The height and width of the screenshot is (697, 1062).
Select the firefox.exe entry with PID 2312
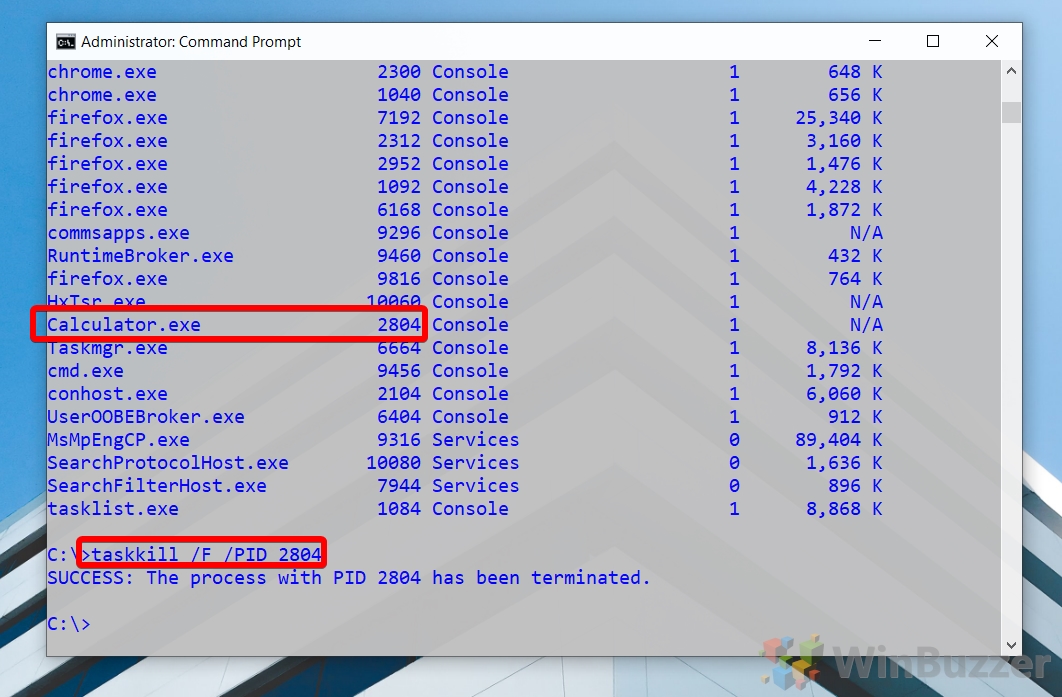tap(465, 141)
